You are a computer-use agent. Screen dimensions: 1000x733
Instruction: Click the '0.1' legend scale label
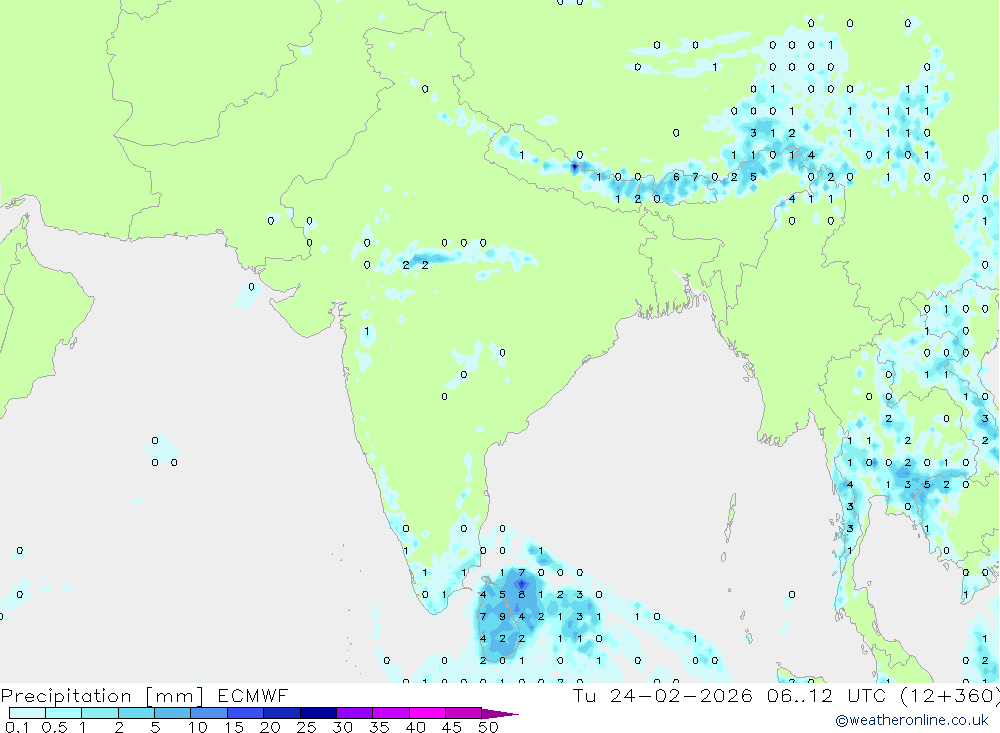coord(17,727)
